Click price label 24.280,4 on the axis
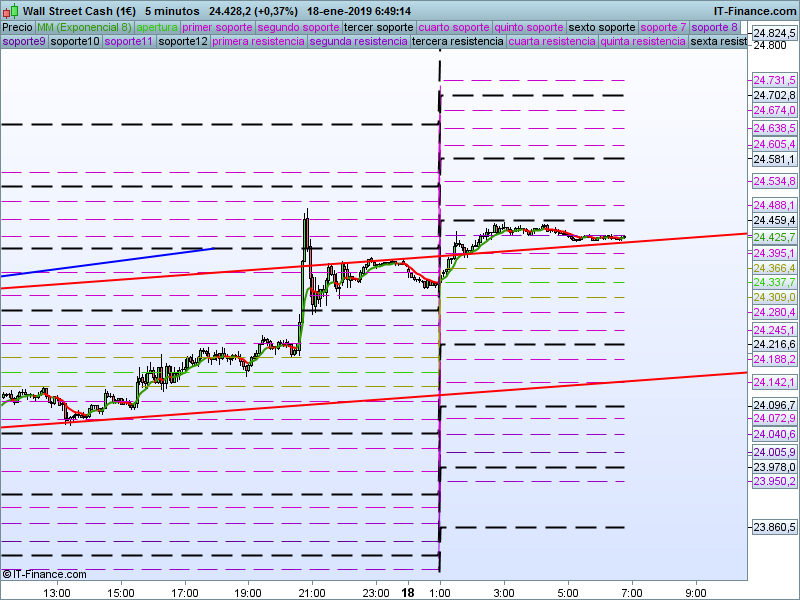This screenshot has height=600, width=800. pos(774,312)
